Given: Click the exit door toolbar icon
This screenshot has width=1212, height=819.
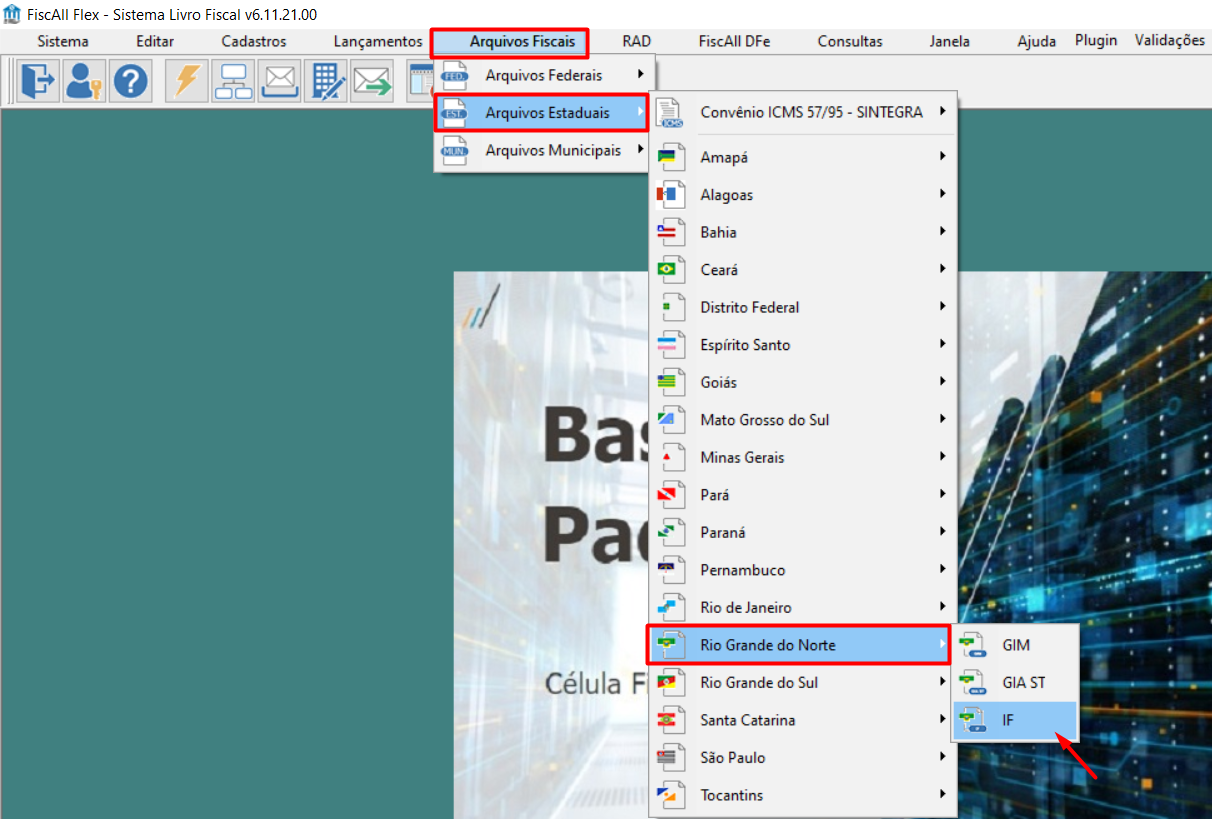Looking at the screenshot, I should (x=39, y=81).
